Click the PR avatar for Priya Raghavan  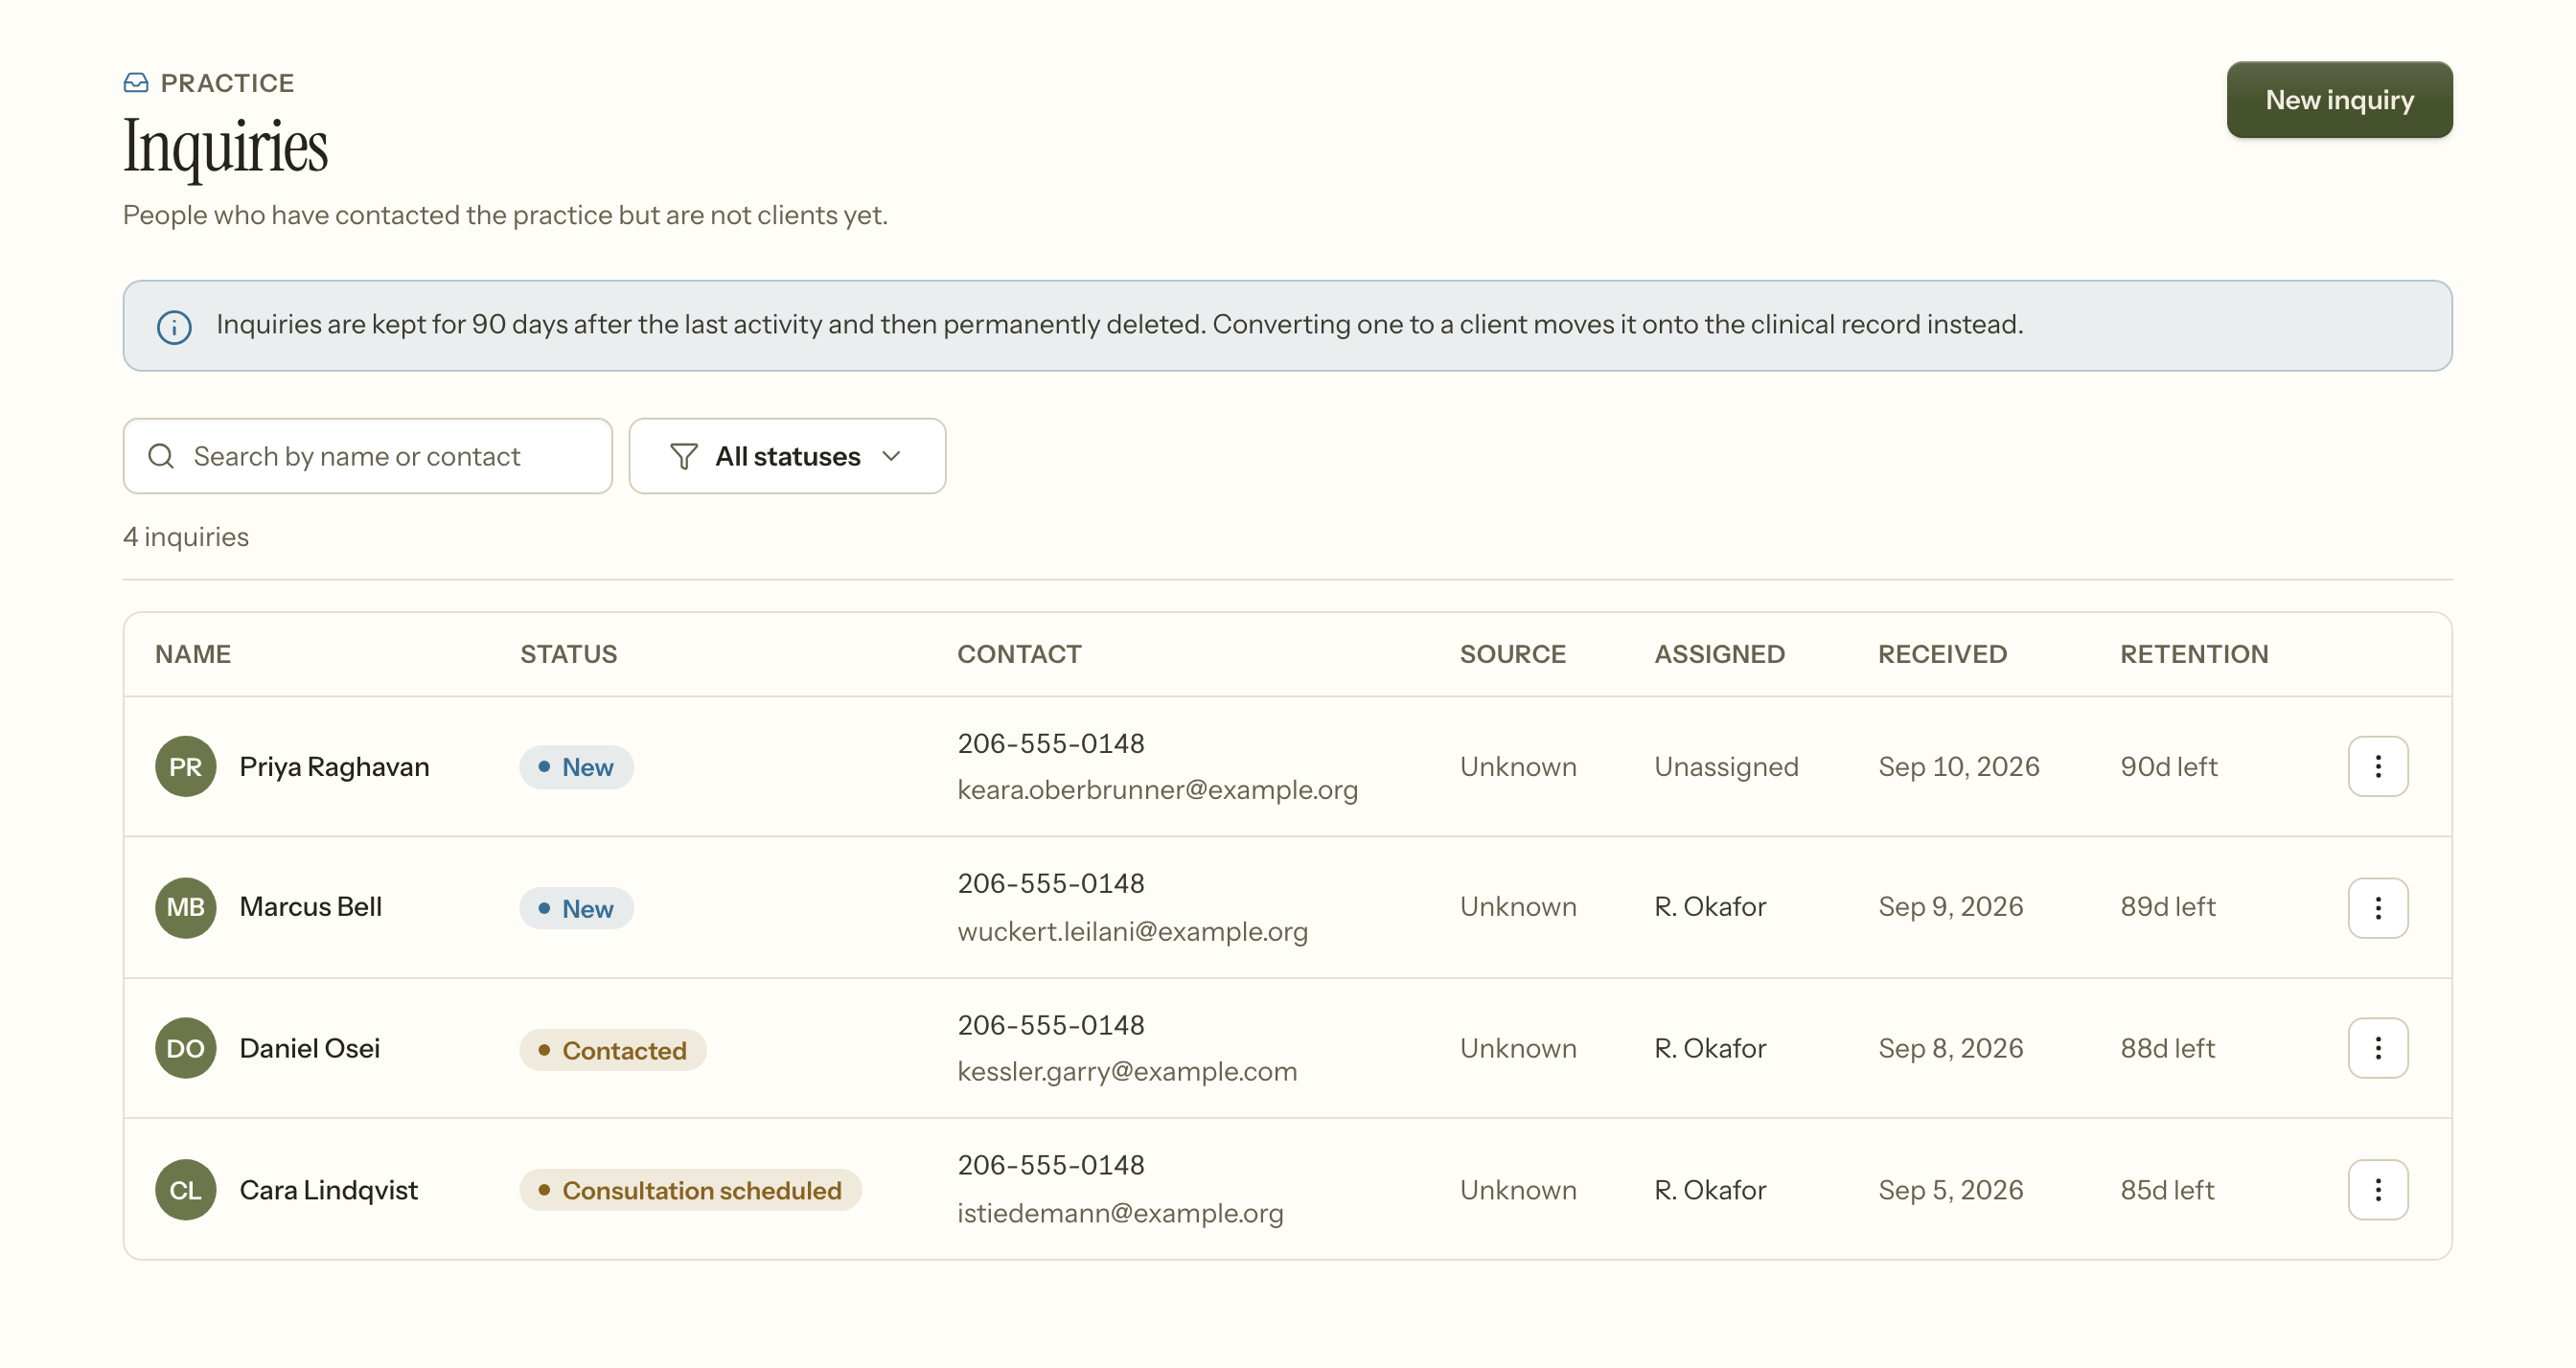click(x=186, y=767)
